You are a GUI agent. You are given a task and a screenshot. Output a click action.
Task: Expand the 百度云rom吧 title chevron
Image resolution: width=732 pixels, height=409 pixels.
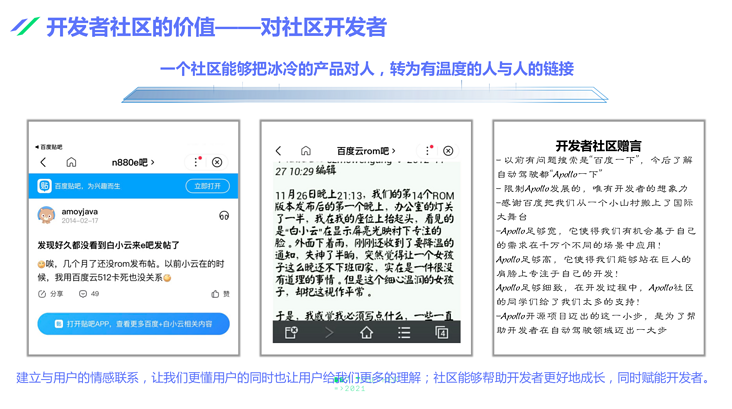(394, 151)
